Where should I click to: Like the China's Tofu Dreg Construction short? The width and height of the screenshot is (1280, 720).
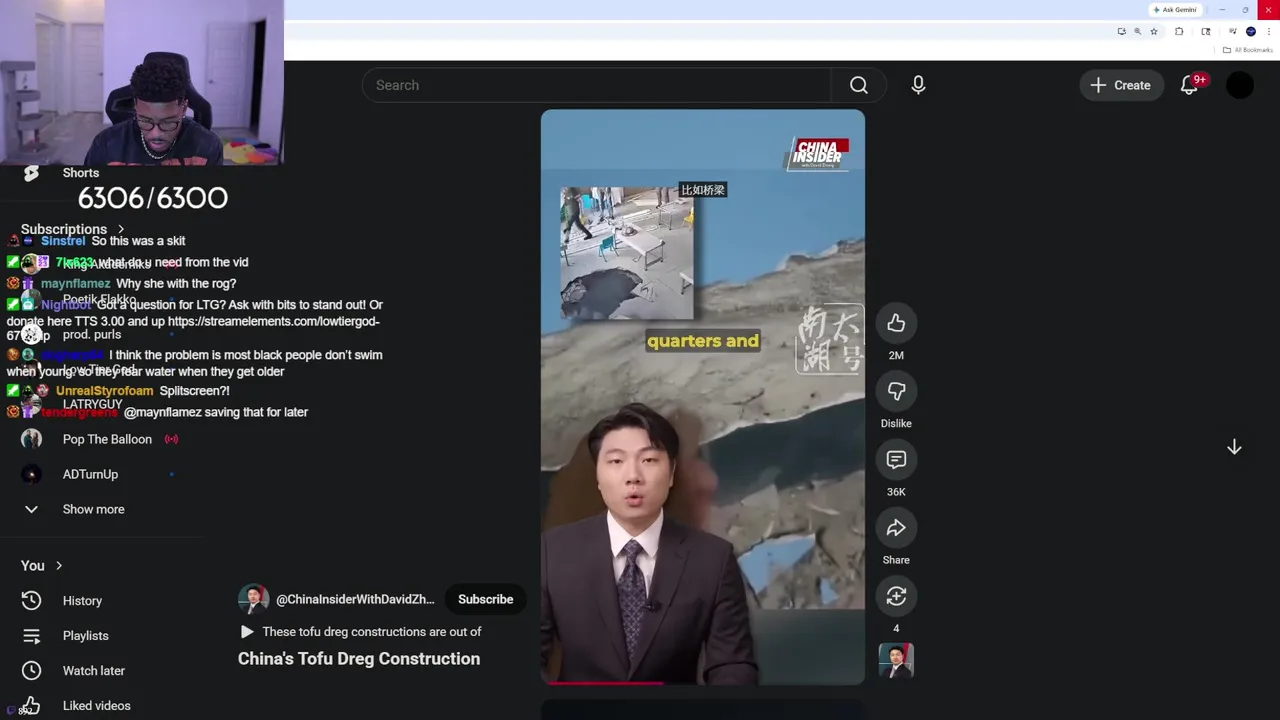click(x=896, y=323)
